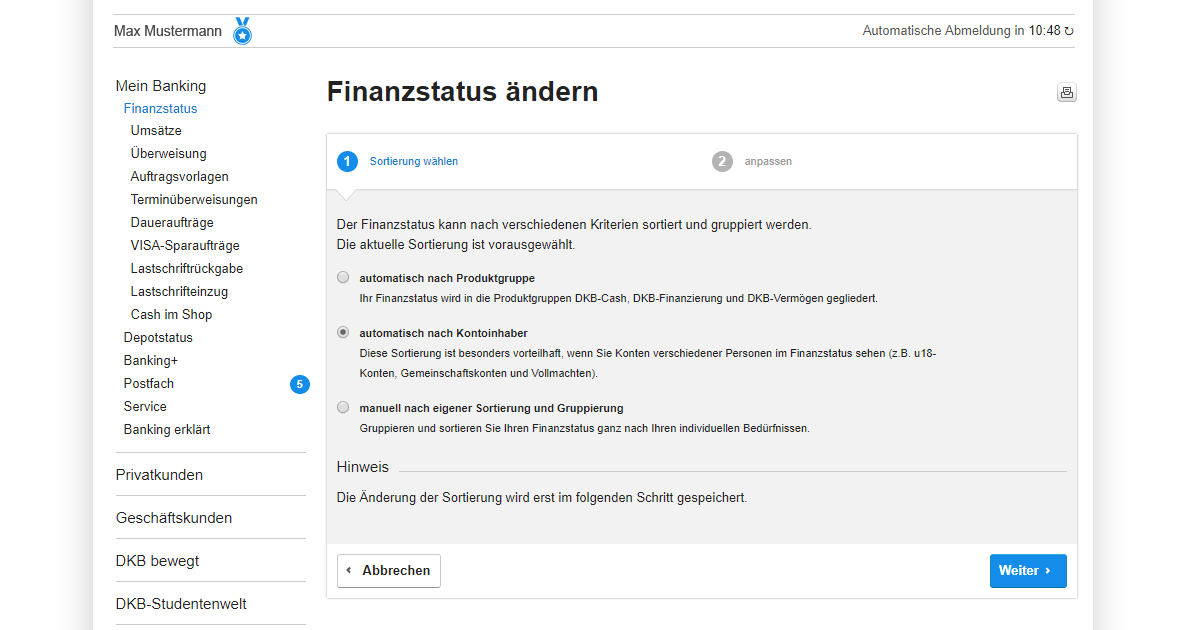Open the Umsätze menu item
Screen dimensions: 1200x630
point(156,131)
